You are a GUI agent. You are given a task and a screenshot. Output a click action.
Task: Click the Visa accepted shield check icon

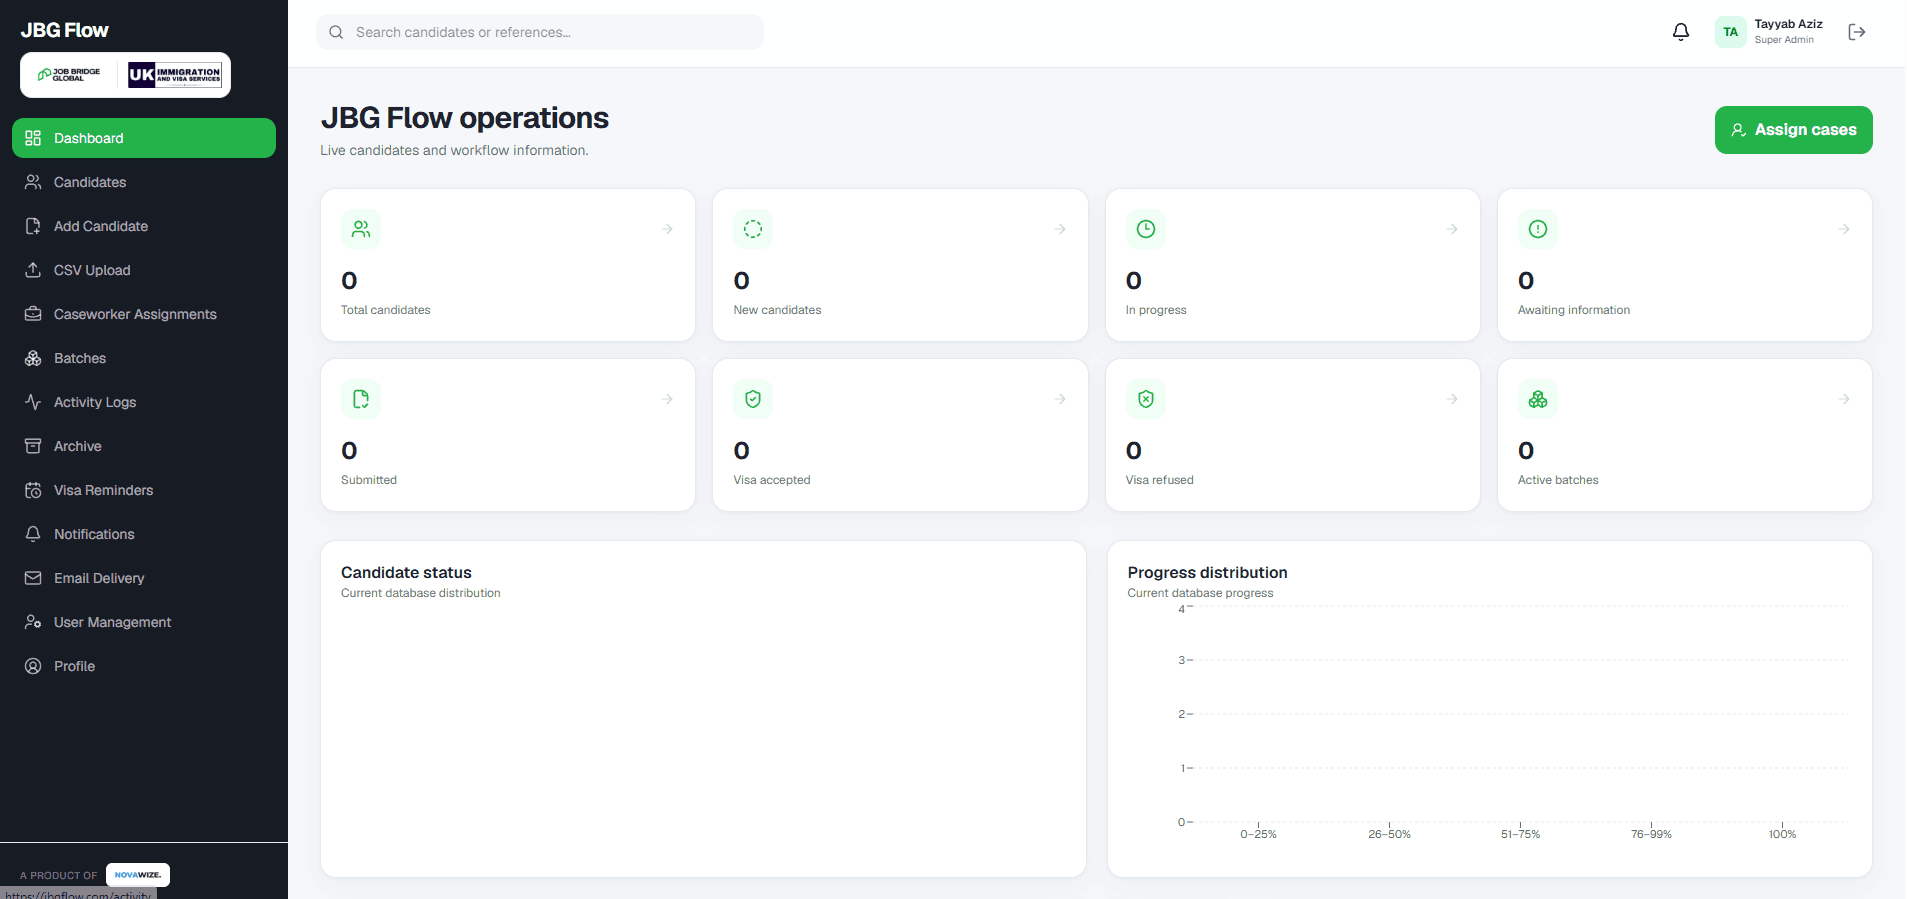[x=753, y=399]
